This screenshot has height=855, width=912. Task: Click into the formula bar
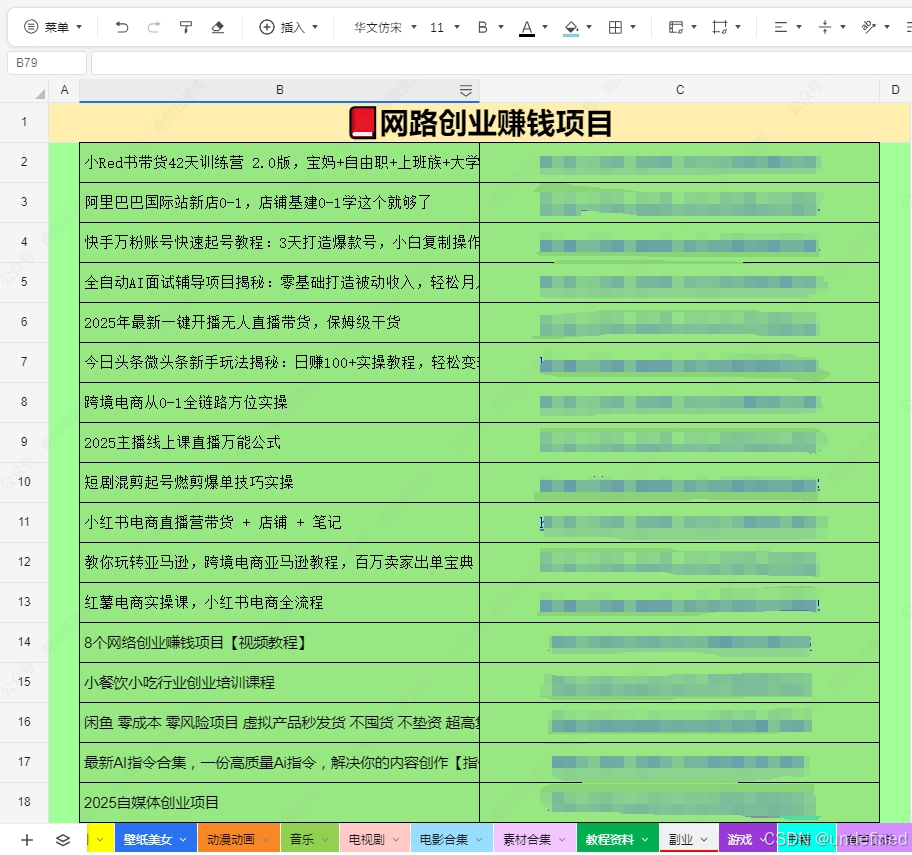tap(500, 63)
